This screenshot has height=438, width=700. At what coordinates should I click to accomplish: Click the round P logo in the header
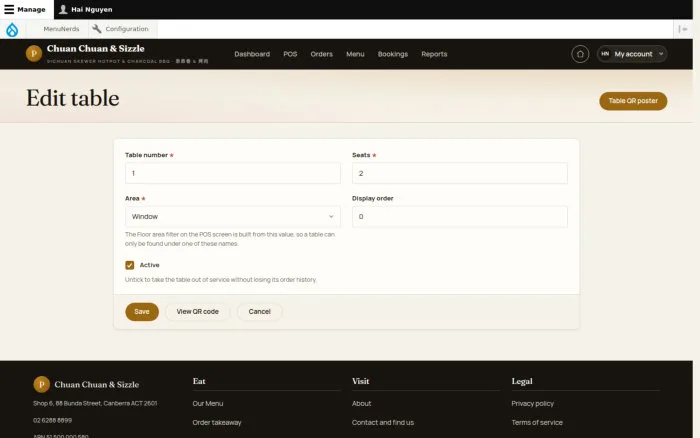[x=34, y=54]
